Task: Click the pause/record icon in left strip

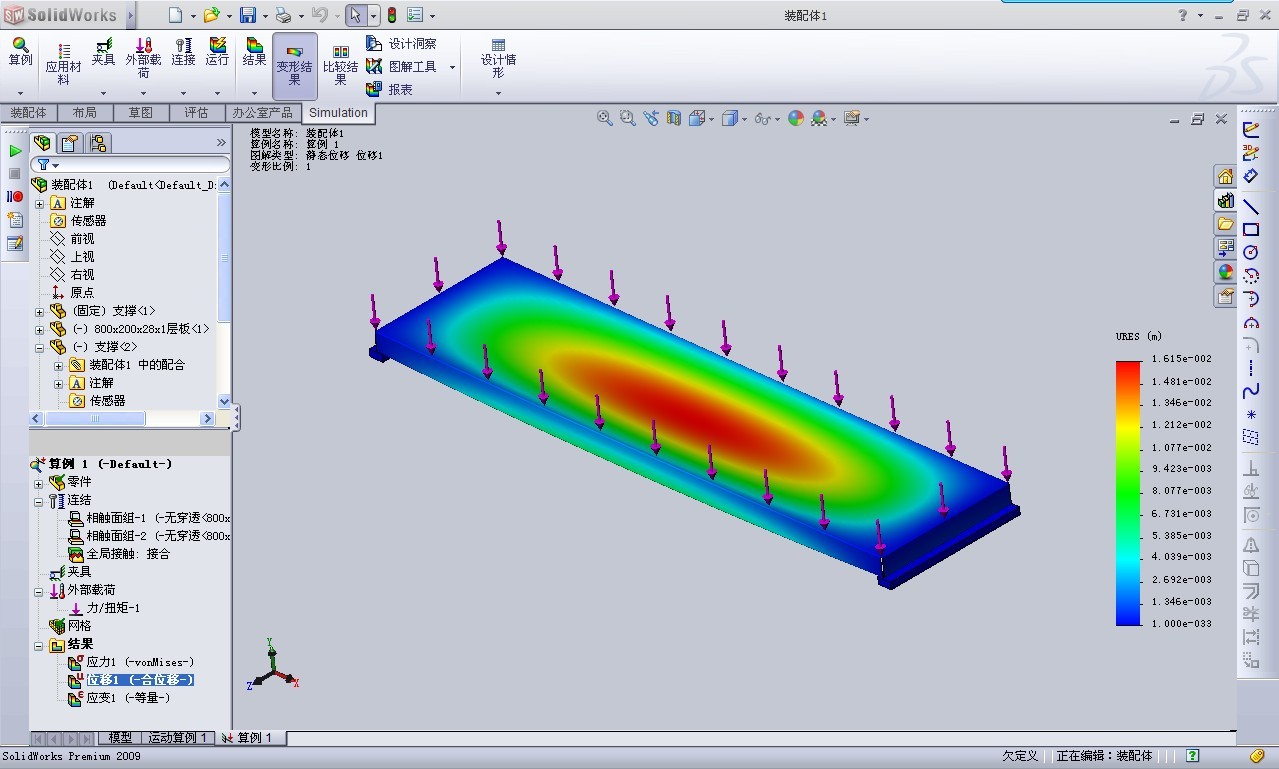Action: (x=15, y=197)
